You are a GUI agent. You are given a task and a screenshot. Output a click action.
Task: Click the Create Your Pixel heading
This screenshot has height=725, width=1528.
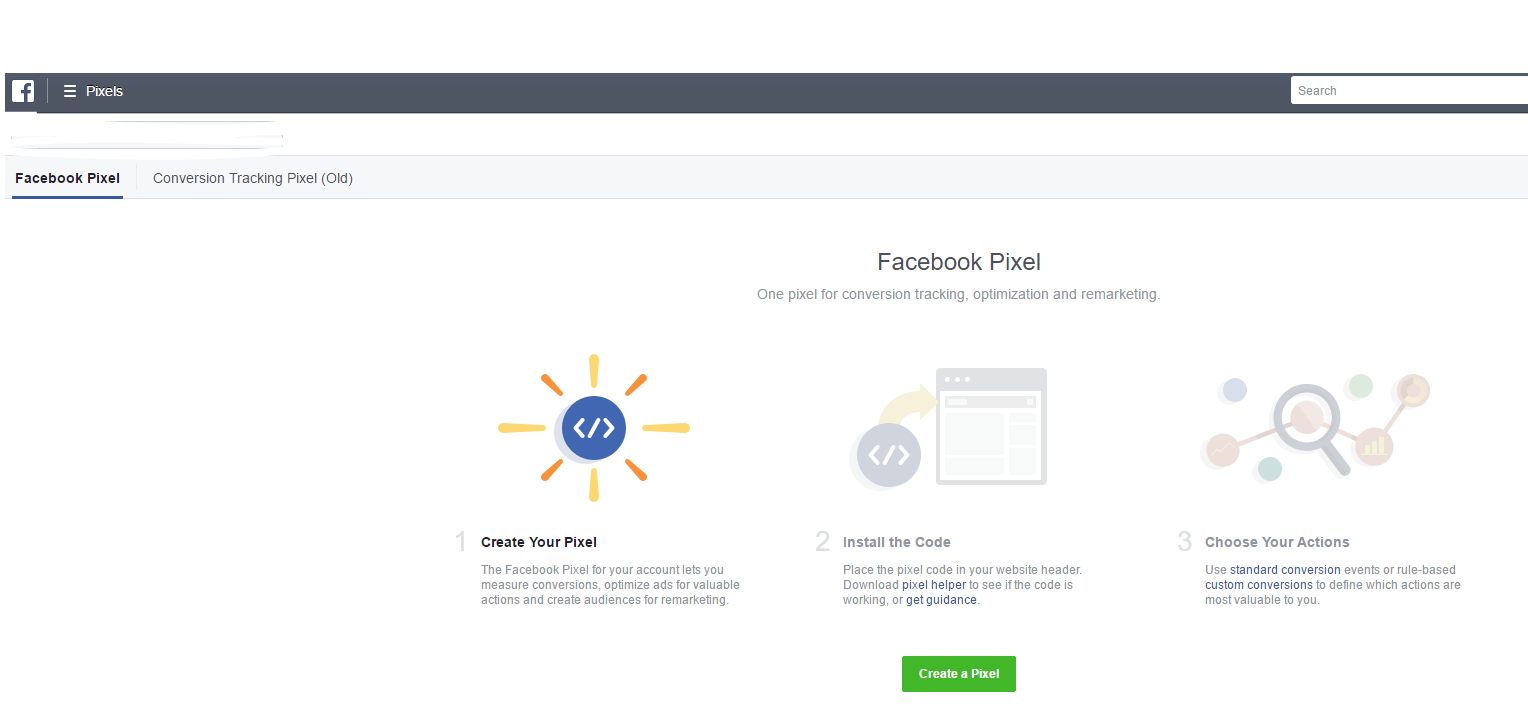pyautogui.click(x=538, y=542)
